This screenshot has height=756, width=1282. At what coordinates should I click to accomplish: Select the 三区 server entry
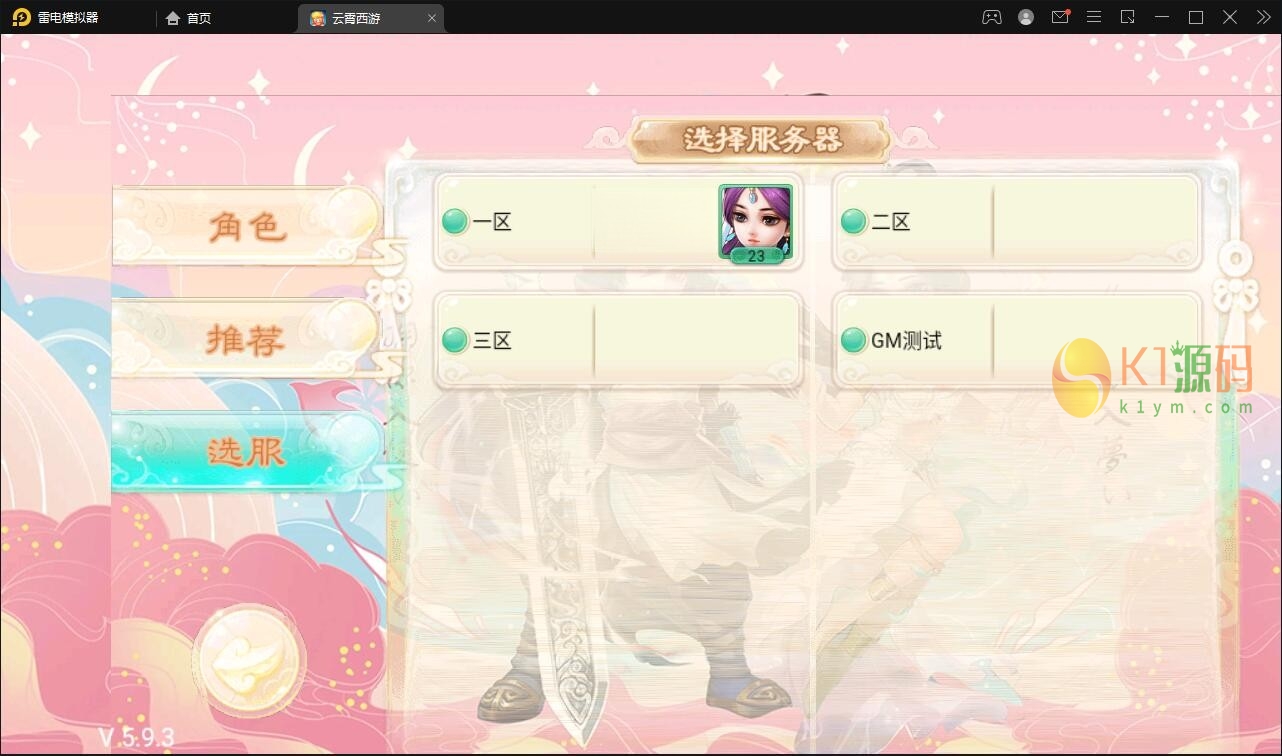618,341
